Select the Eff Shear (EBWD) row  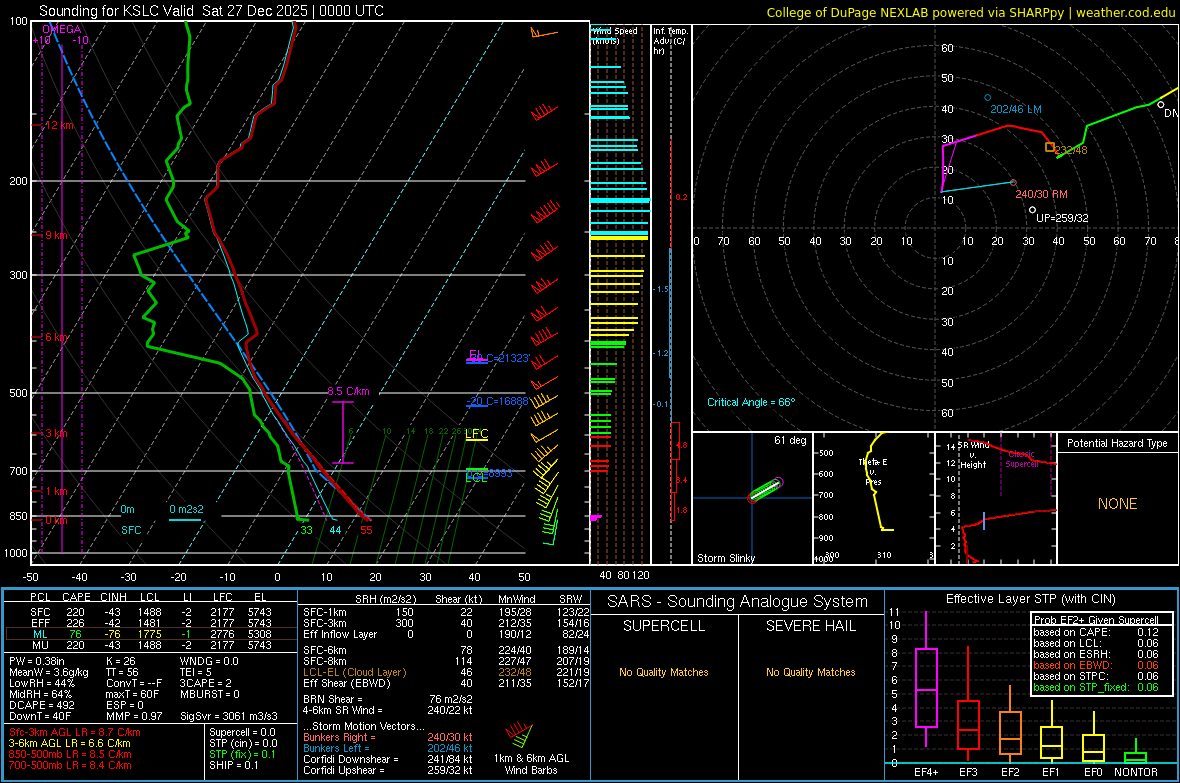446,684
